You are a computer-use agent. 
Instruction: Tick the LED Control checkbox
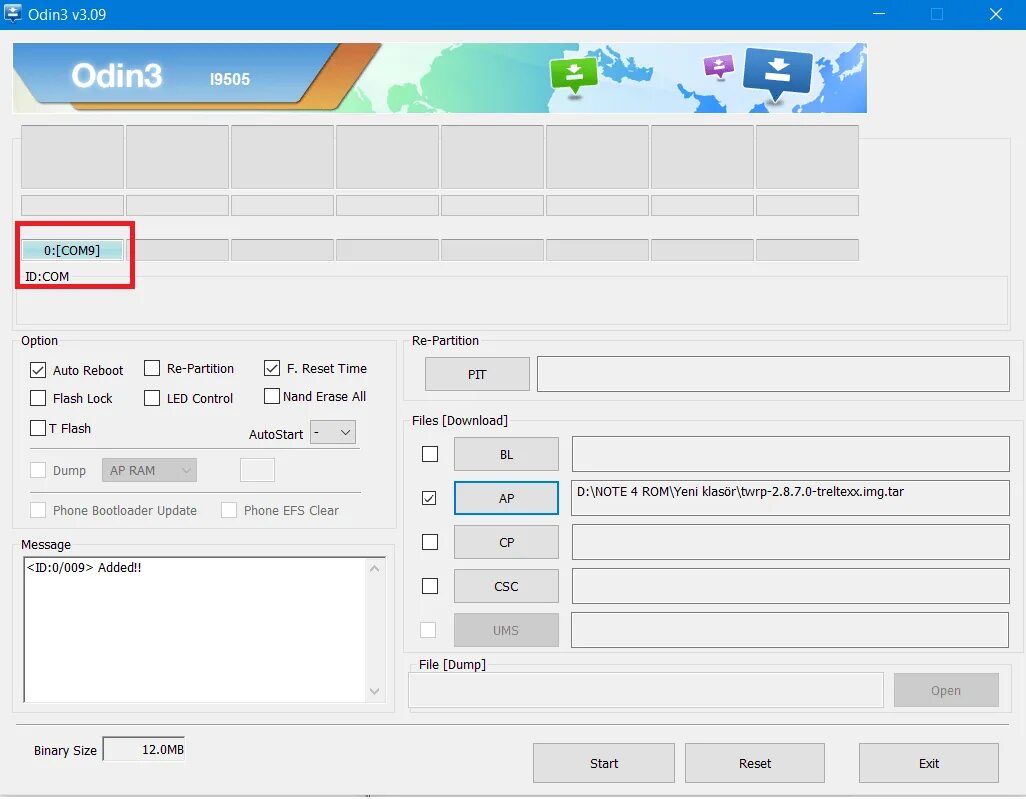(x=152, y=399)
